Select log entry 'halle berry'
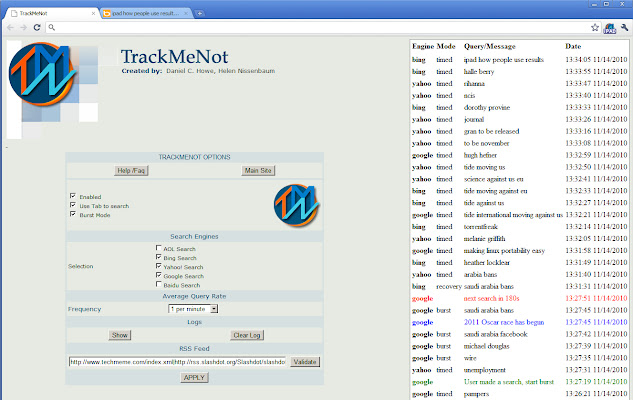Screen dimensions: 633x400 479,71
